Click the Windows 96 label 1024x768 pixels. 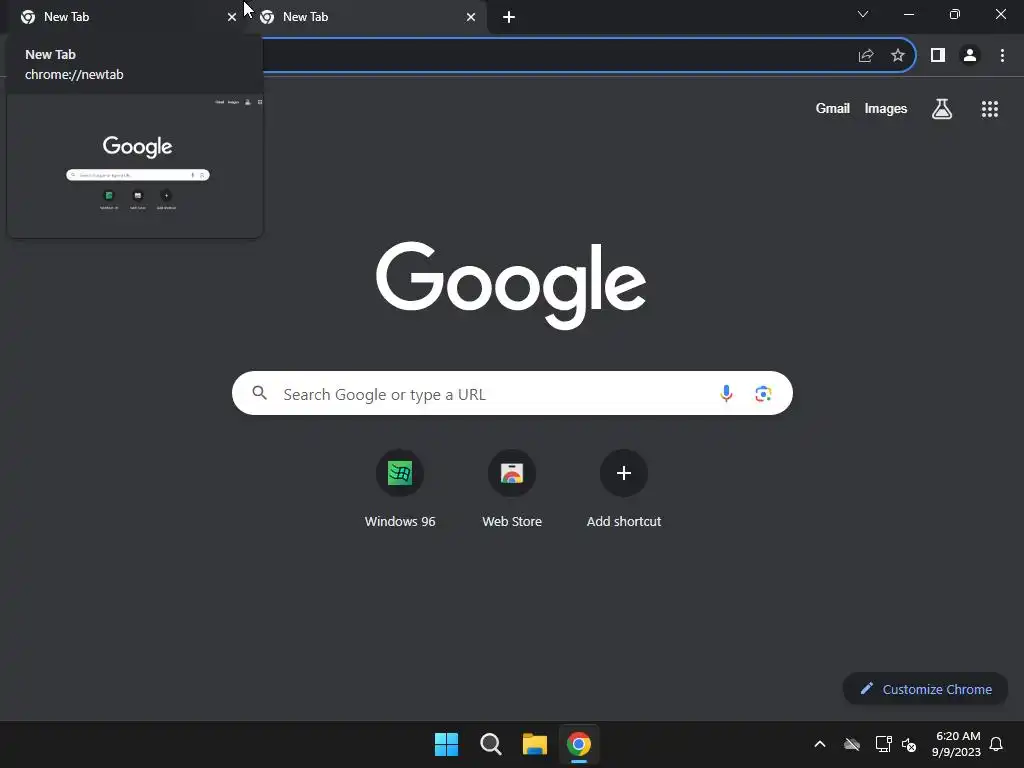point(400,521)
